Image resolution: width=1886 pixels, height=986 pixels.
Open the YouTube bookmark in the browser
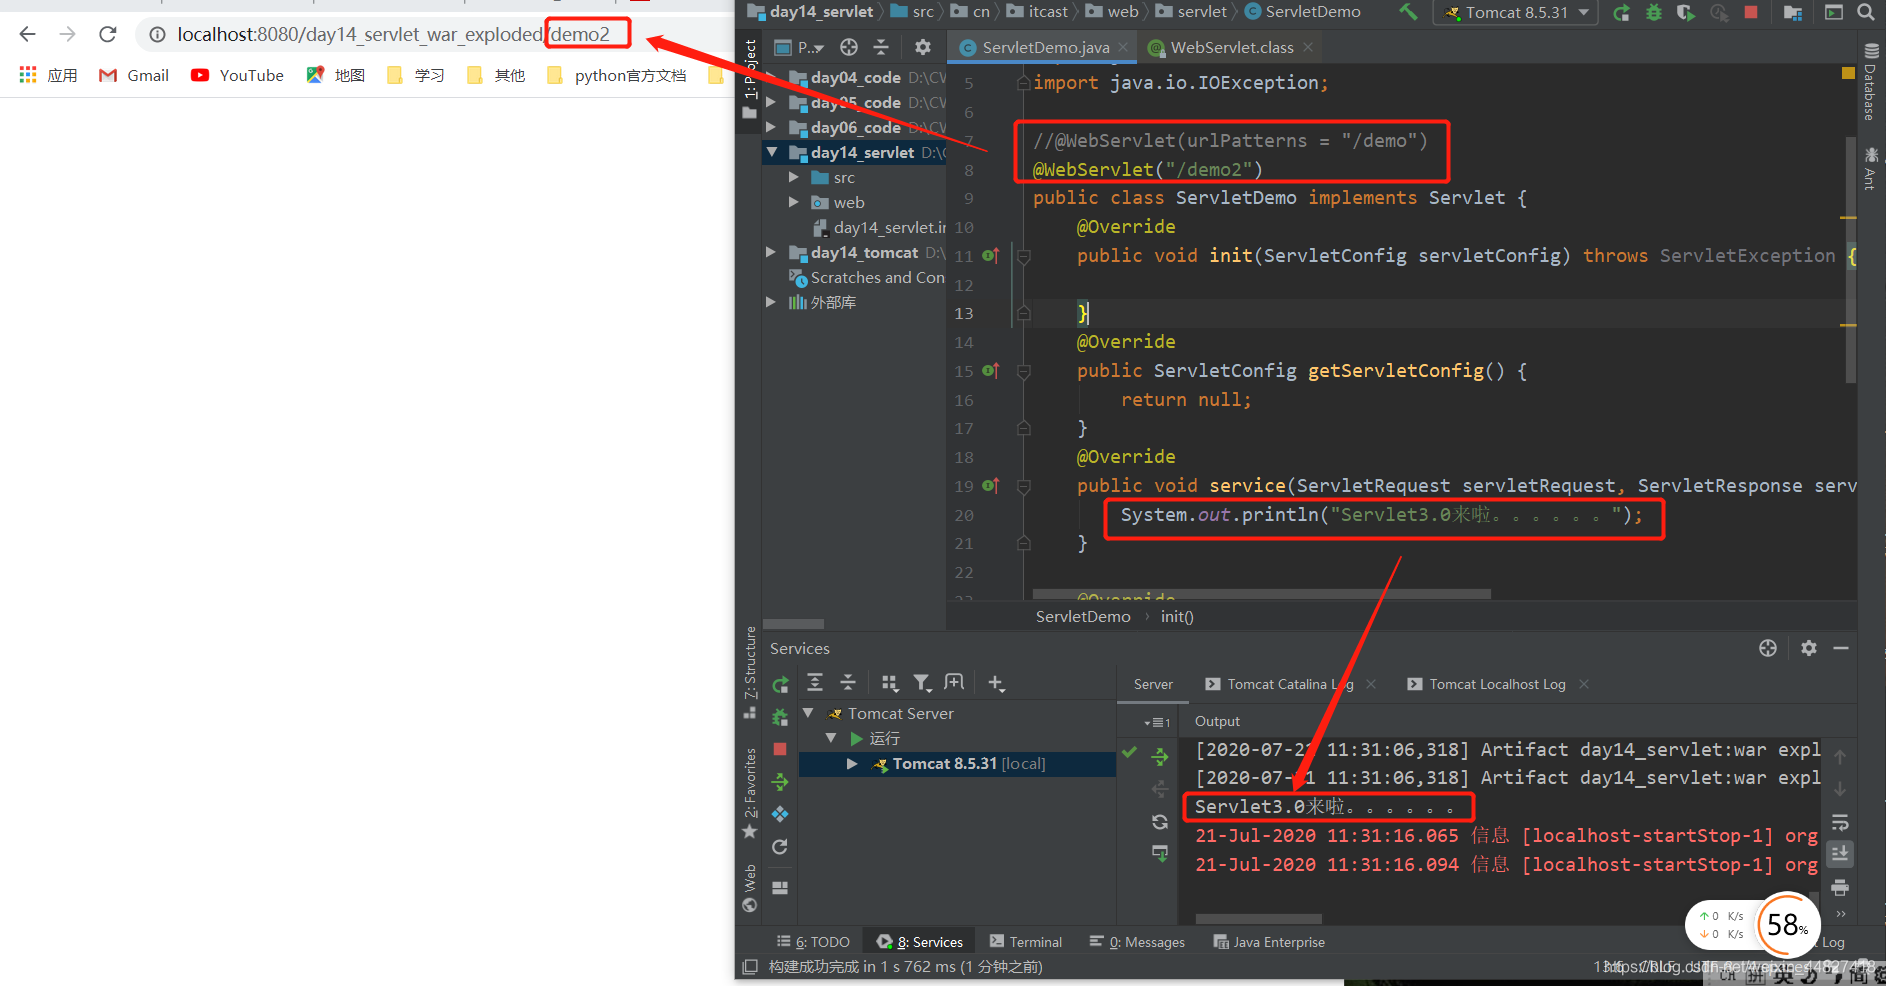click(x=238, y=75)
